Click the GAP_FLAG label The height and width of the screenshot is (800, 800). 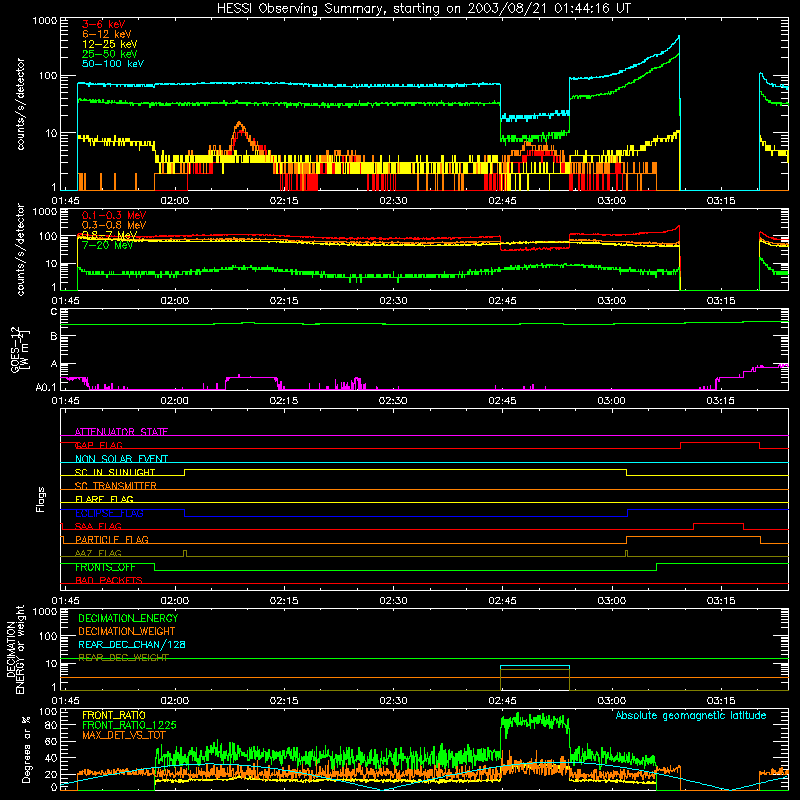tap(98, 445)
